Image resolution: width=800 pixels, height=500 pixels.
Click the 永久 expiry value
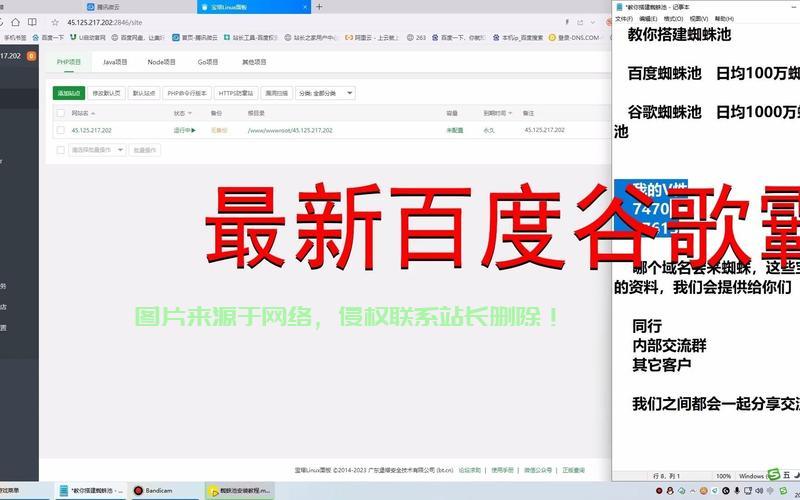(x=489, y=130)
